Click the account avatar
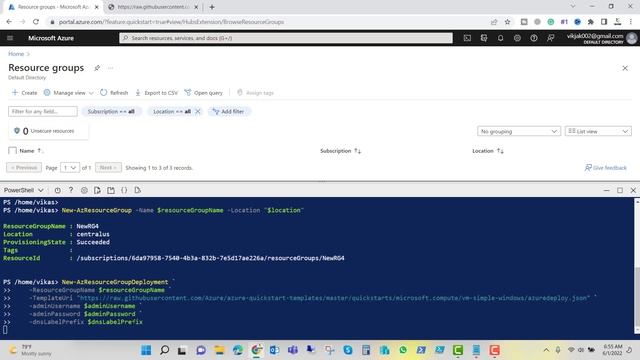Viewport: 640px width, 360px height. point(631,38)
